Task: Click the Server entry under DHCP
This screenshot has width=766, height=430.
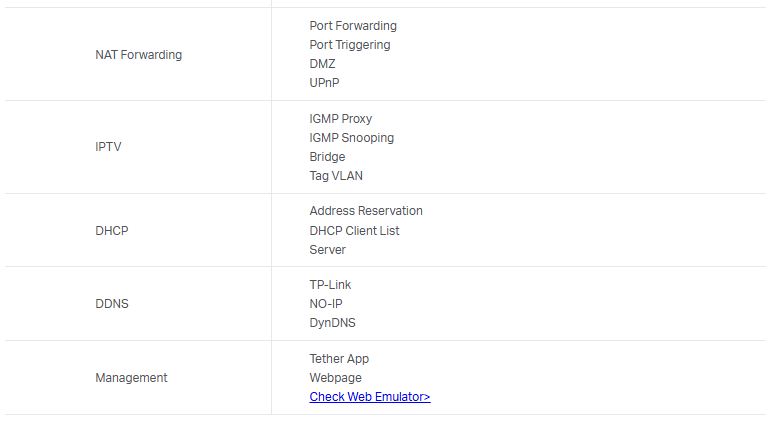Action: pyautogui.click(x=327, y=250)
